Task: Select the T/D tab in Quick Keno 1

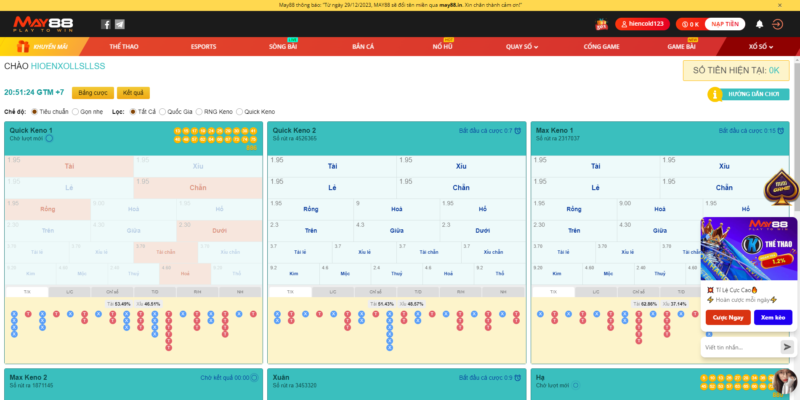Action: point(155,292)
